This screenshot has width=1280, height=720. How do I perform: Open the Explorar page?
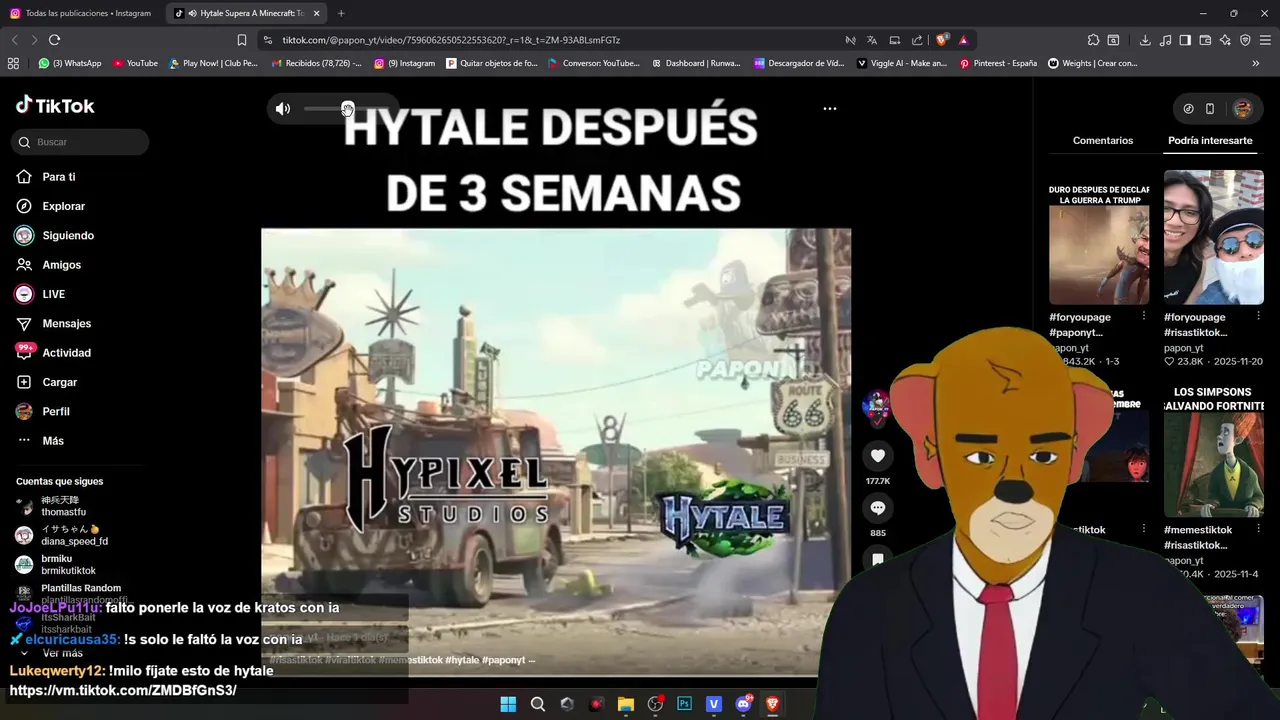pos(63,206)
